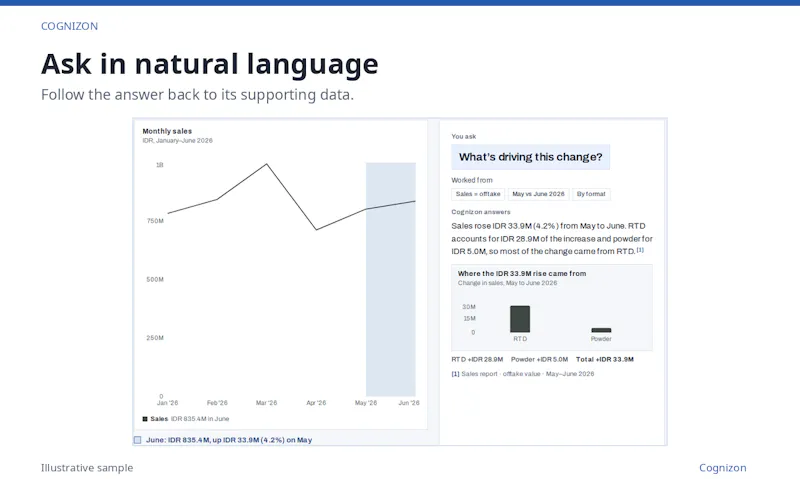The width and height of the screenshot is (800, 479).
Task: Click the 'Cognizon answers' label
Action: 481,212
